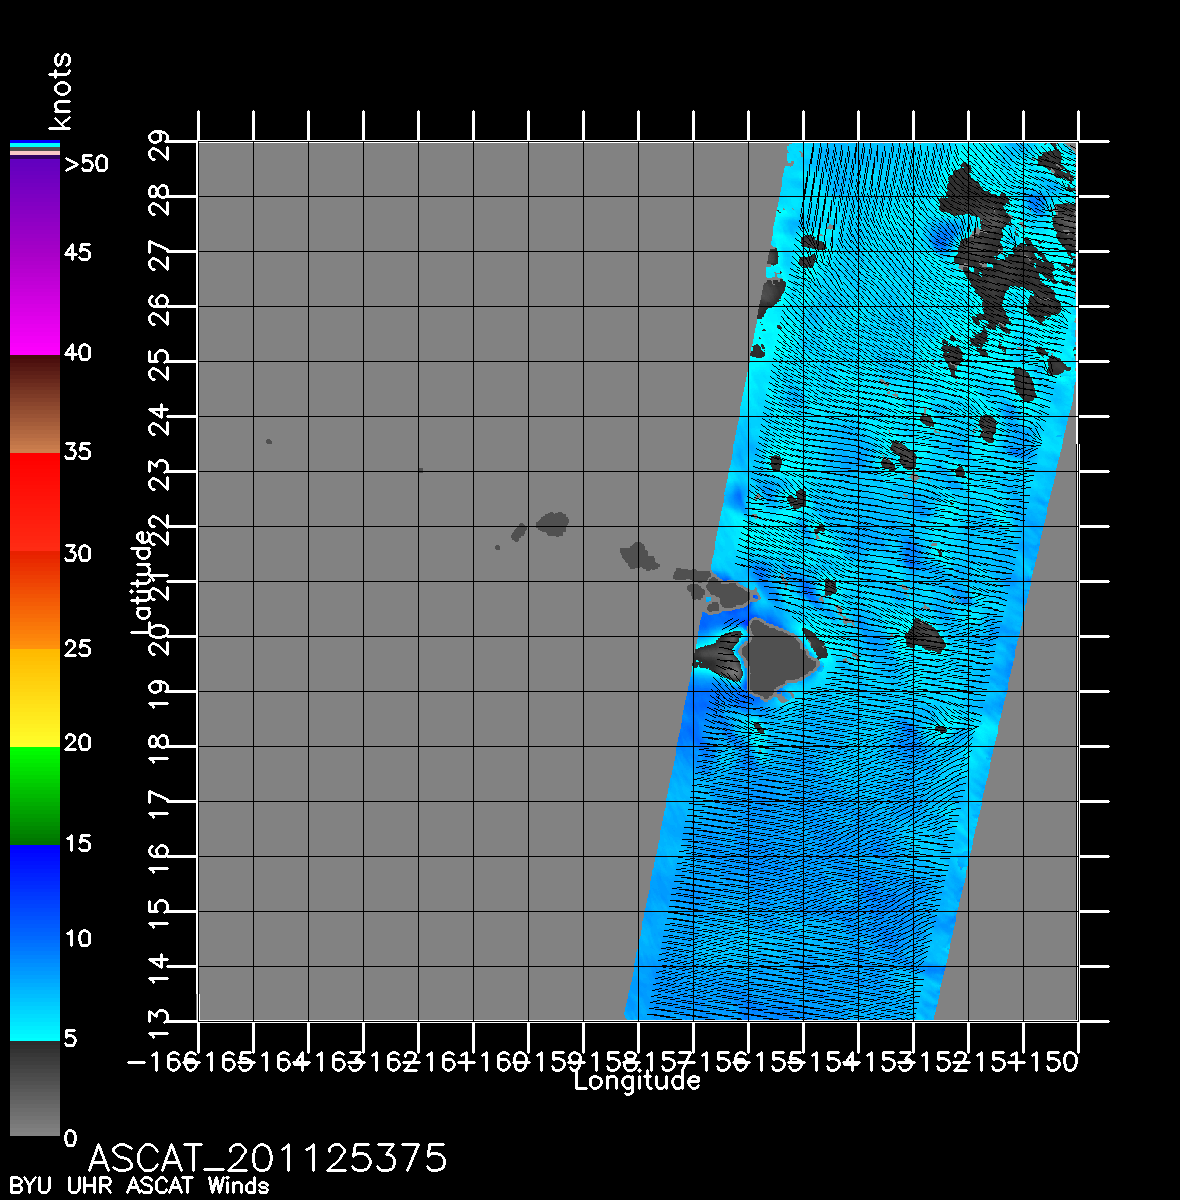Click the 'knots' unit label above the scale

coord(61,92)
